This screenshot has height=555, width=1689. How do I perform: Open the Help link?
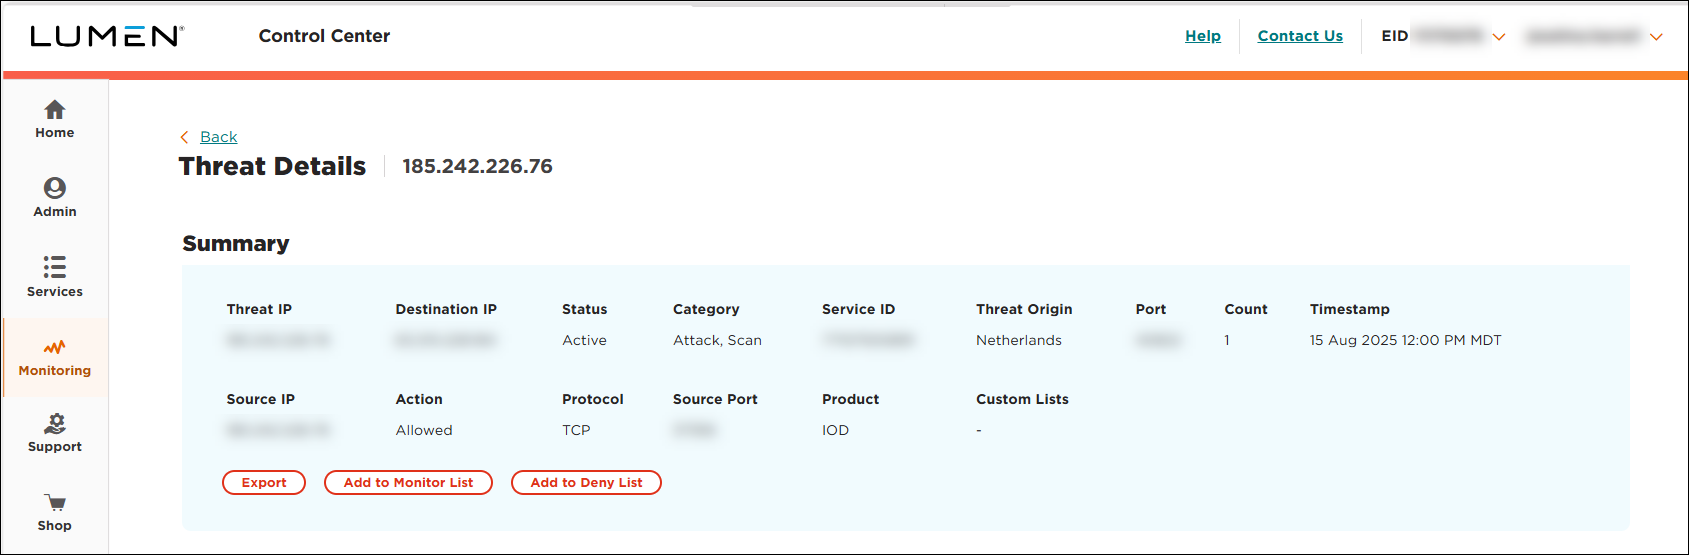[1203, 36]
